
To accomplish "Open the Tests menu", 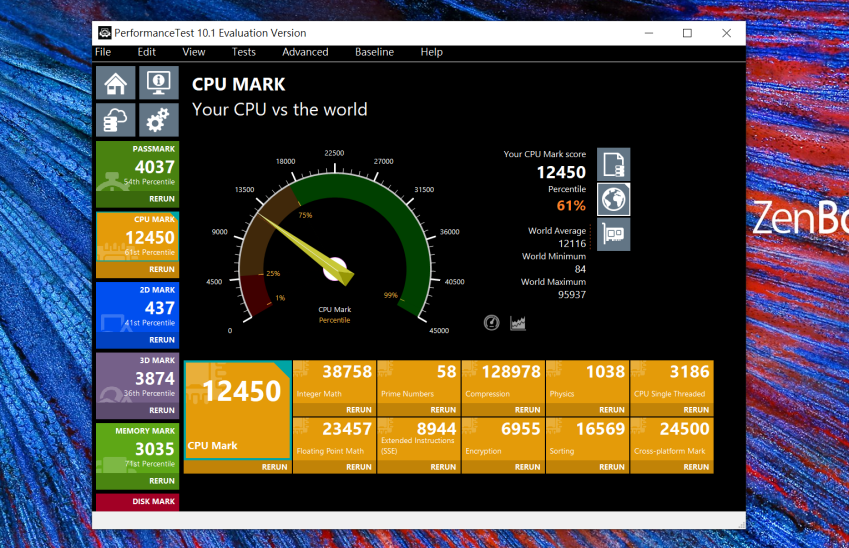I will pos(244,52).
